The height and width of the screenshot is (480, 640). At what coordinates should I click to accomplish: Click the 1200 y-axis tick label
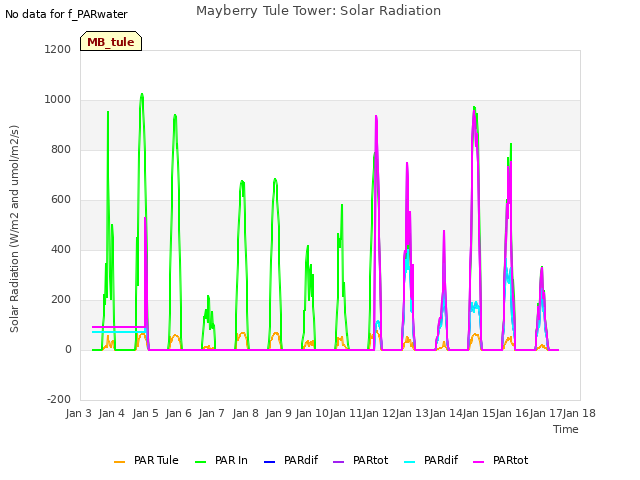58,49
